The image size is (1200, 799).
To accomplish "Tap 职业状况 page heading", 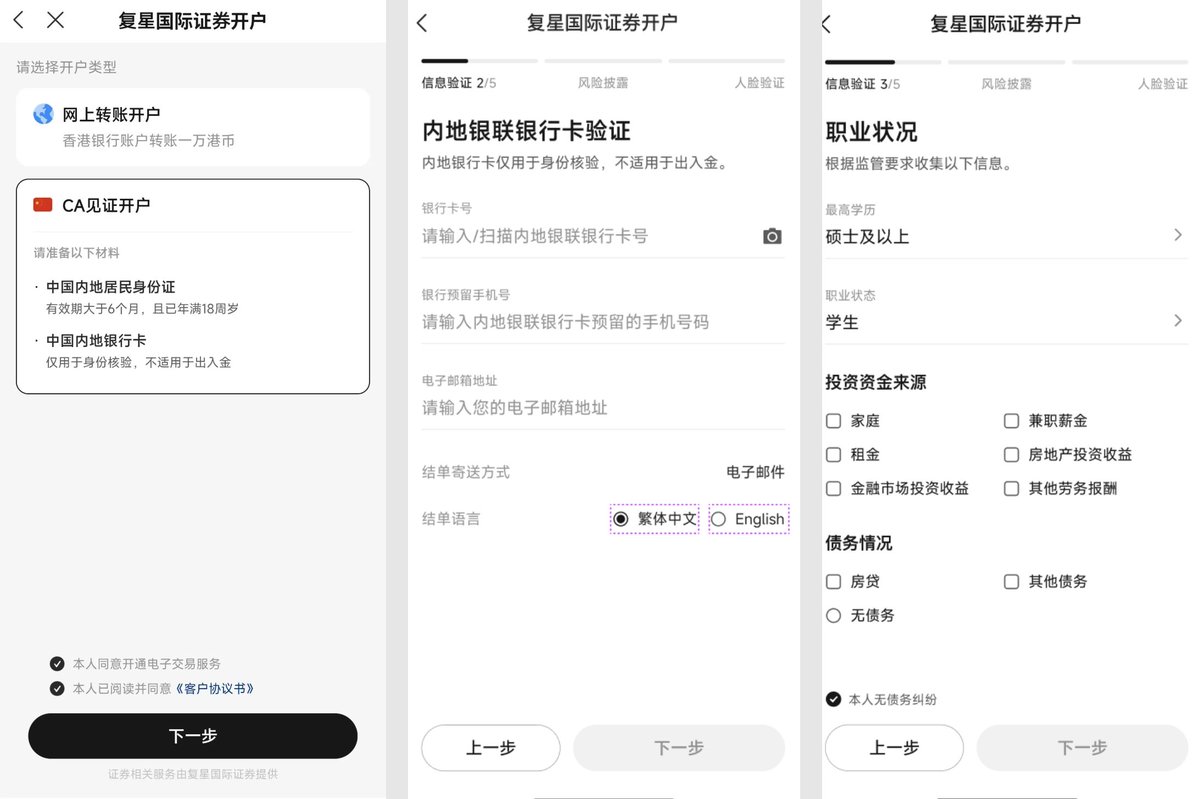I will 871,132.
